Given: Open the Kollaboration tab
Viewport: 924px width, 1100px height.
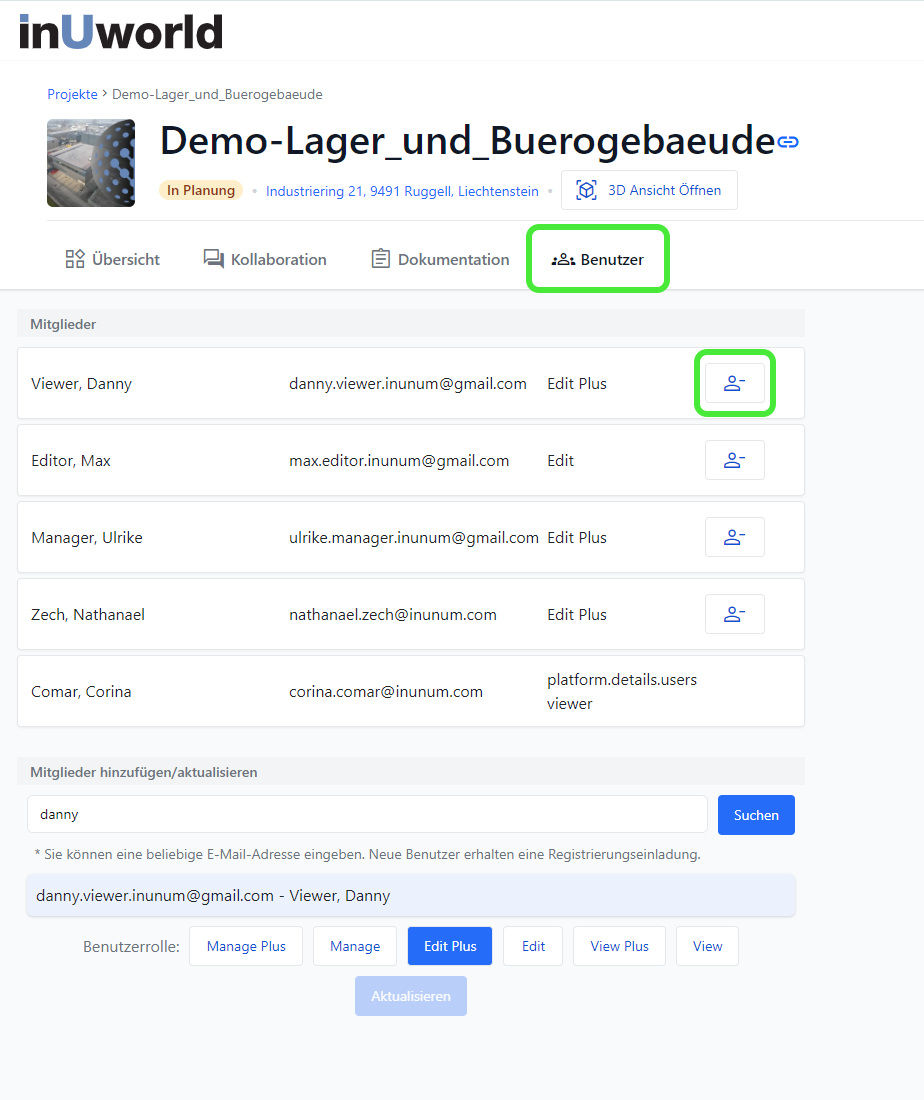Looking at the screenshot, I should [265, 259].
